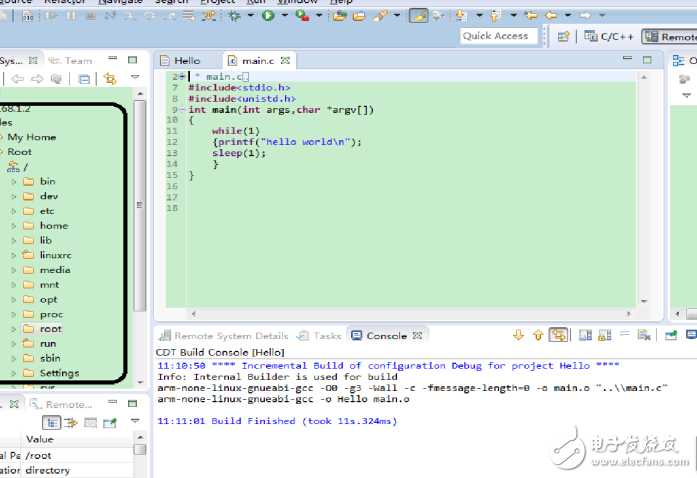The height and width of the screenshot is (478, 697).
Task: Toggle the highlighted button in main toolbar
Action: click(419, 16)
